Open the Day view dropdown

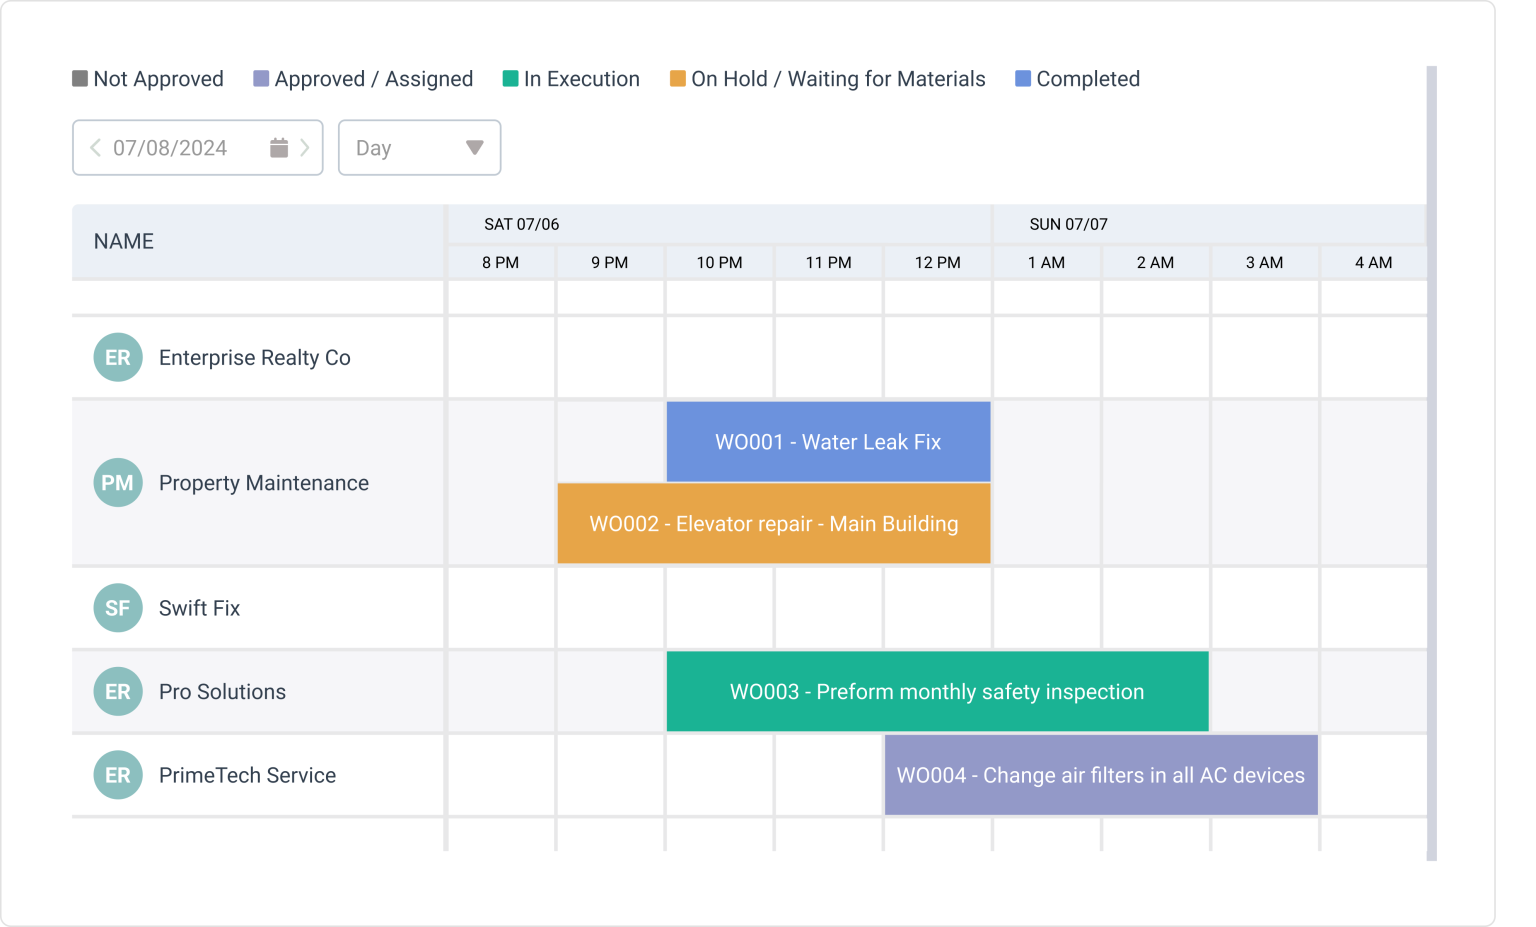tap(419, 147)
